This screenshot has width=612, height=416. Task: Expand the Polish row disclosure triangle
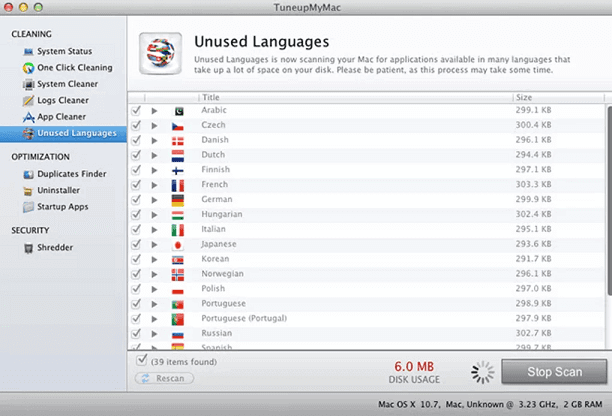coord(155,290)
